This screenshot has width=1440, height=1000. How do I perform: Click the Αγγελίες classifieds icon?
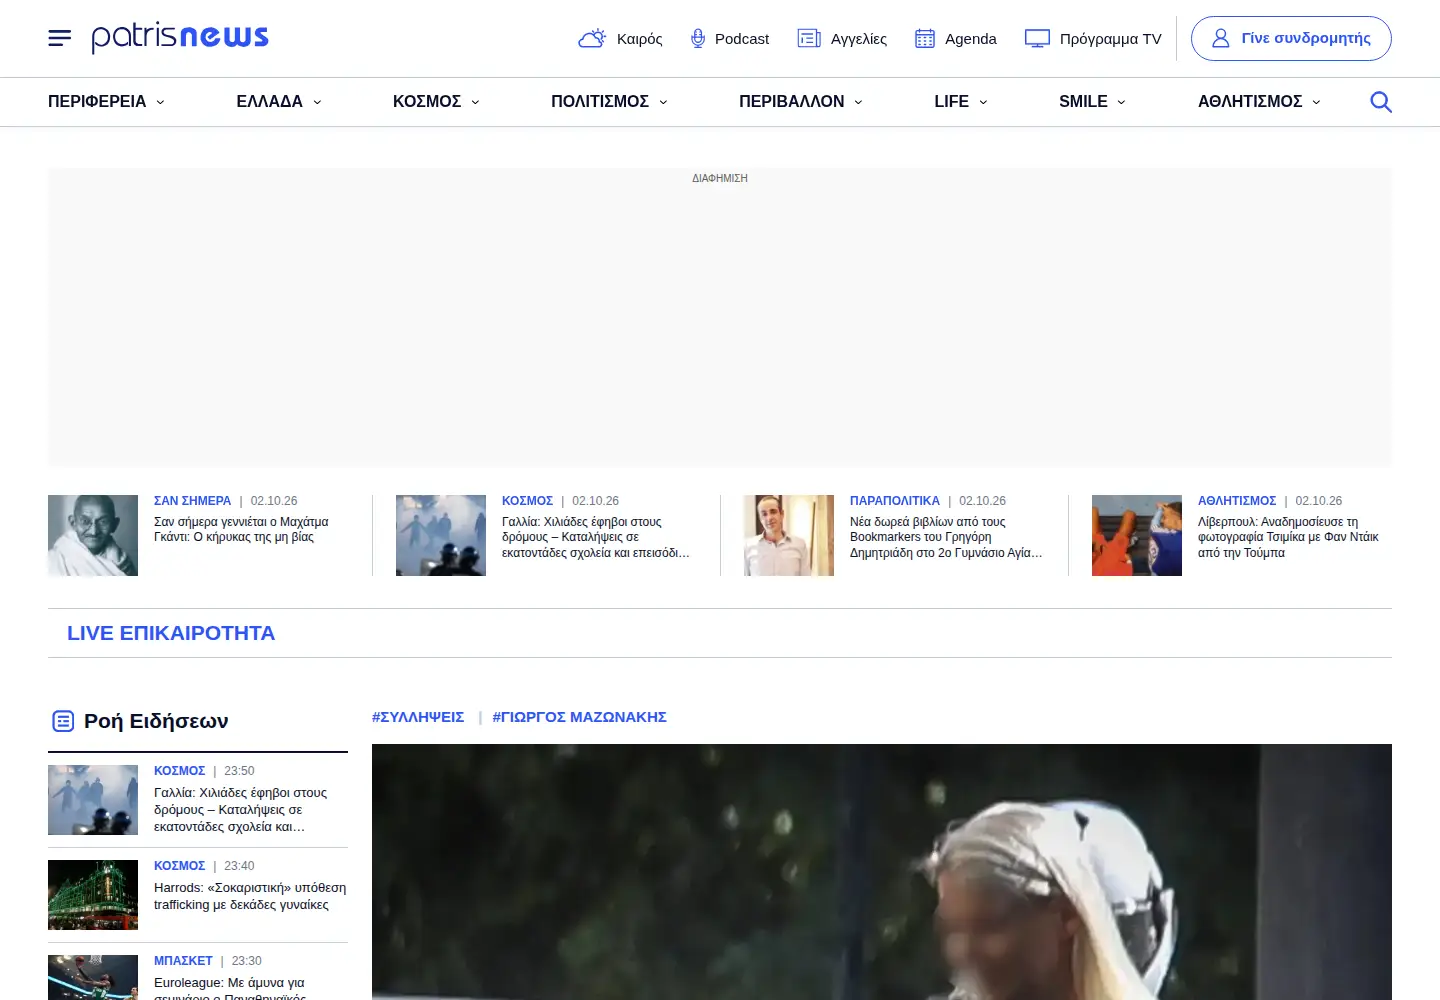pos(809,38)
